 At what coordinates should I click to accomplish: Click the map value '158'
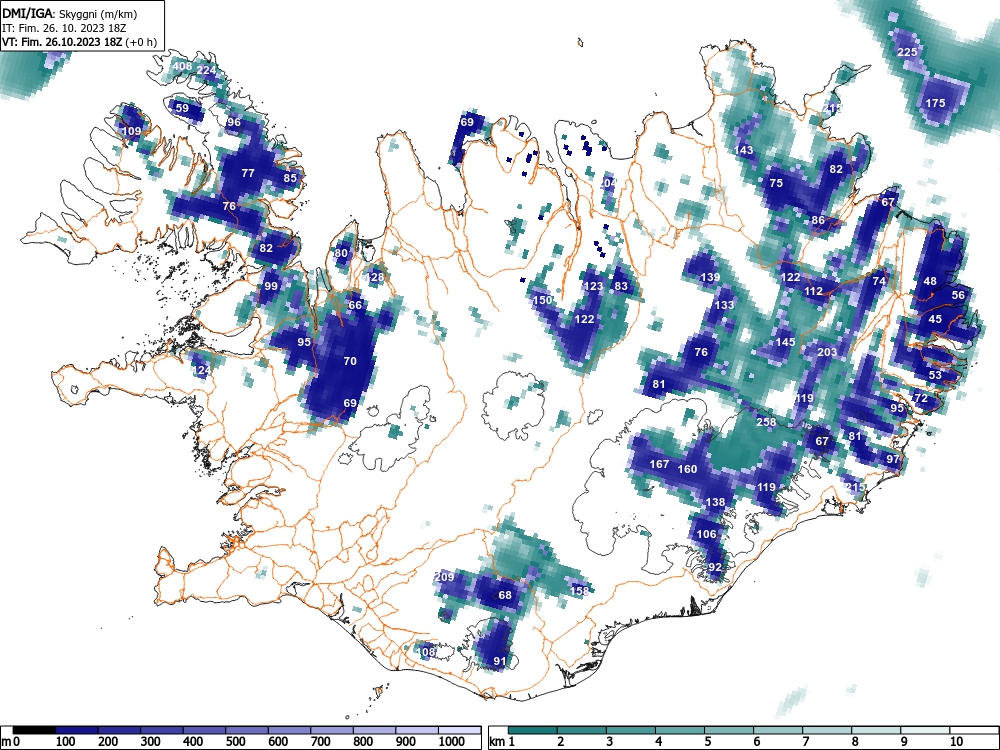[x=580, y=591]
